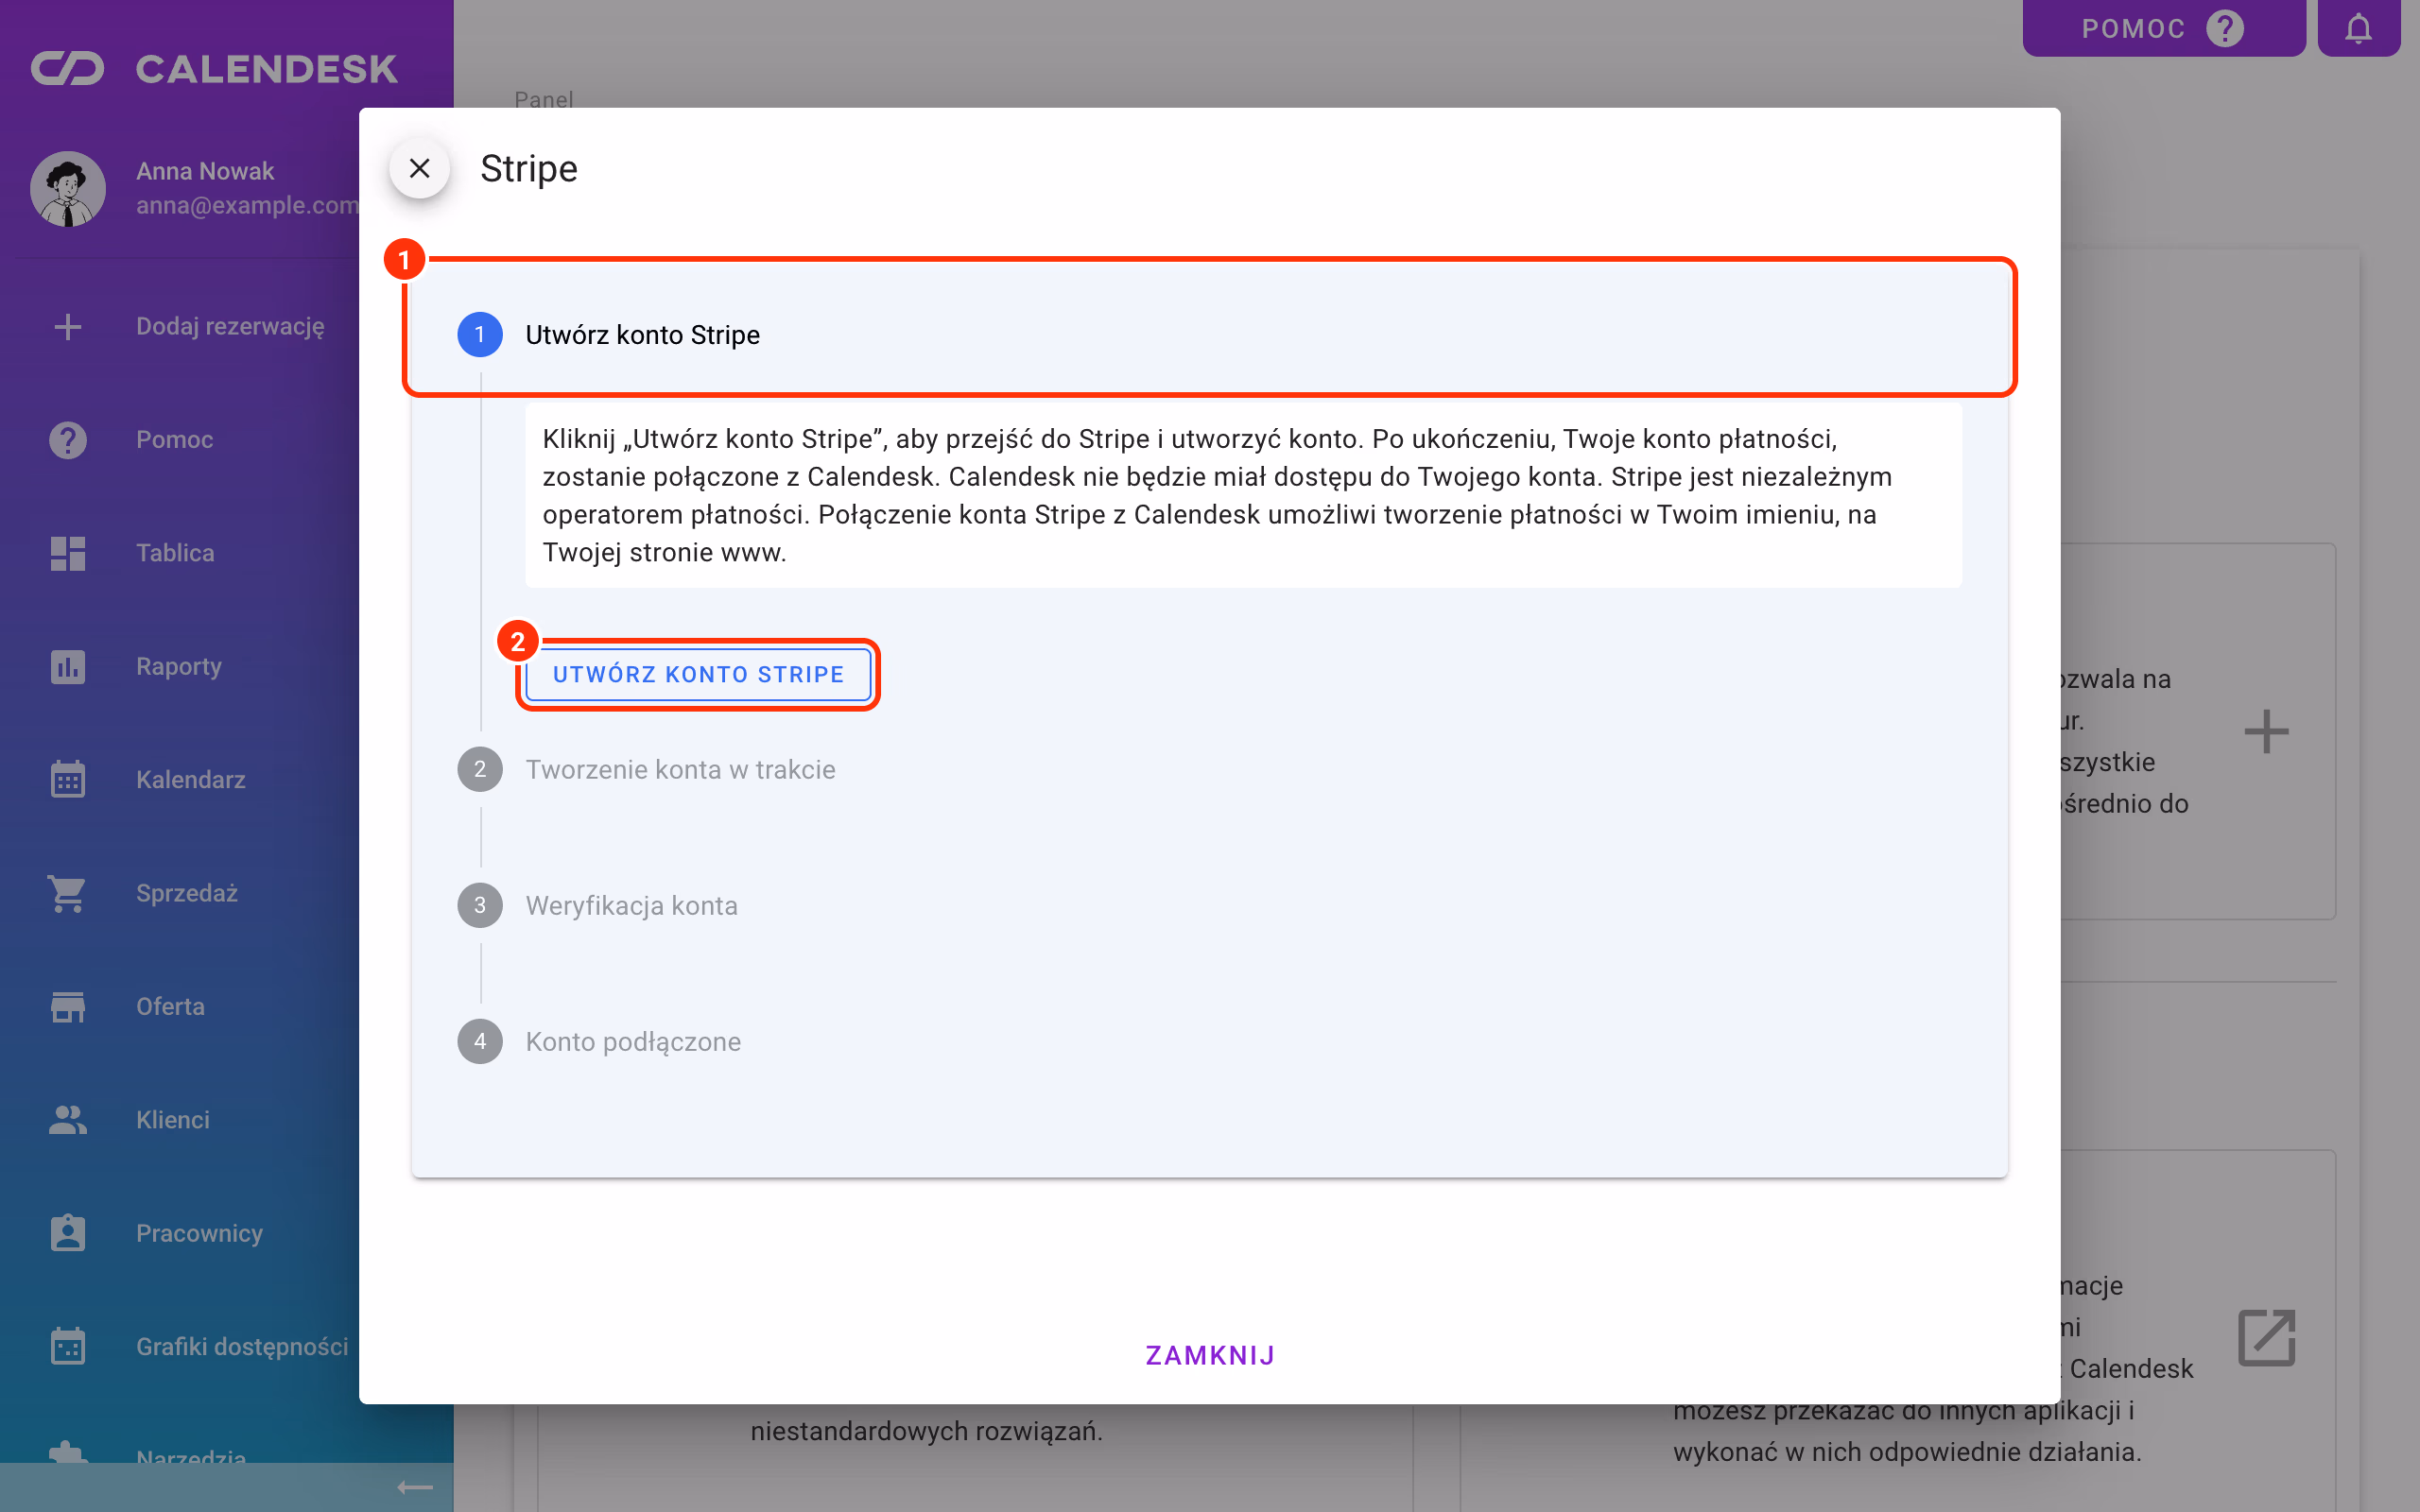Open the Raporty menu item

point(179,666)
